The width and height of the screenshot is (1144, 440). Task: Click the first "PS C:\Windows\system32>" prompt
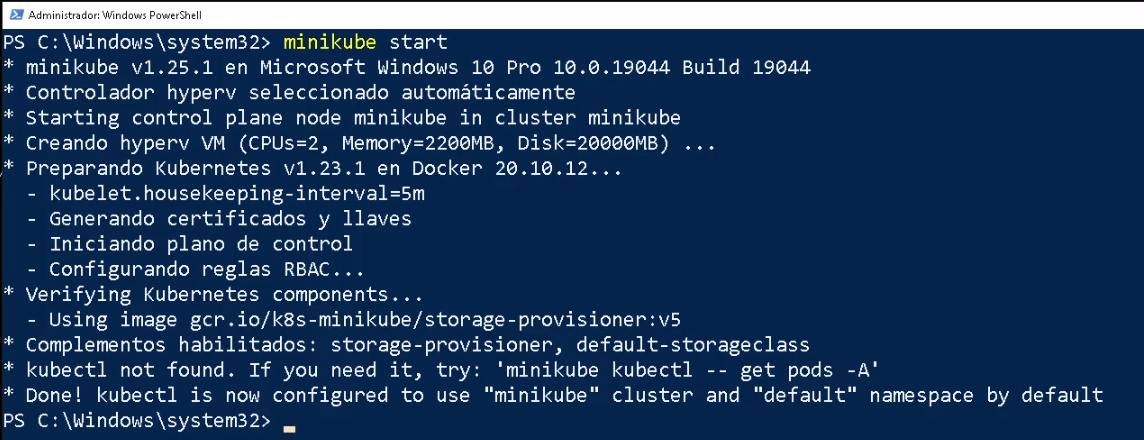136,42
